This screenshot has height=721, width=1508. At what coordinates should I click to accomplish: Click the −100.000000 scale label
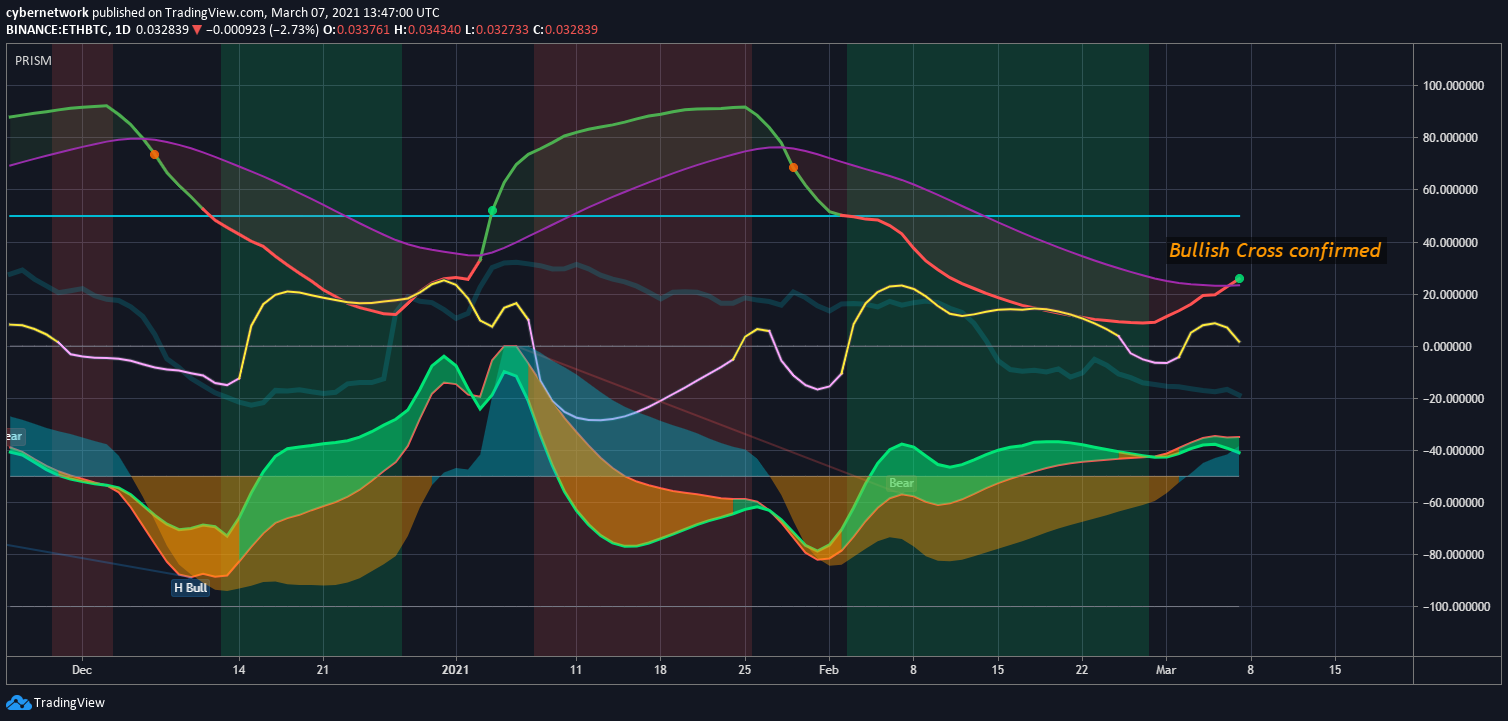(1455, 607)
